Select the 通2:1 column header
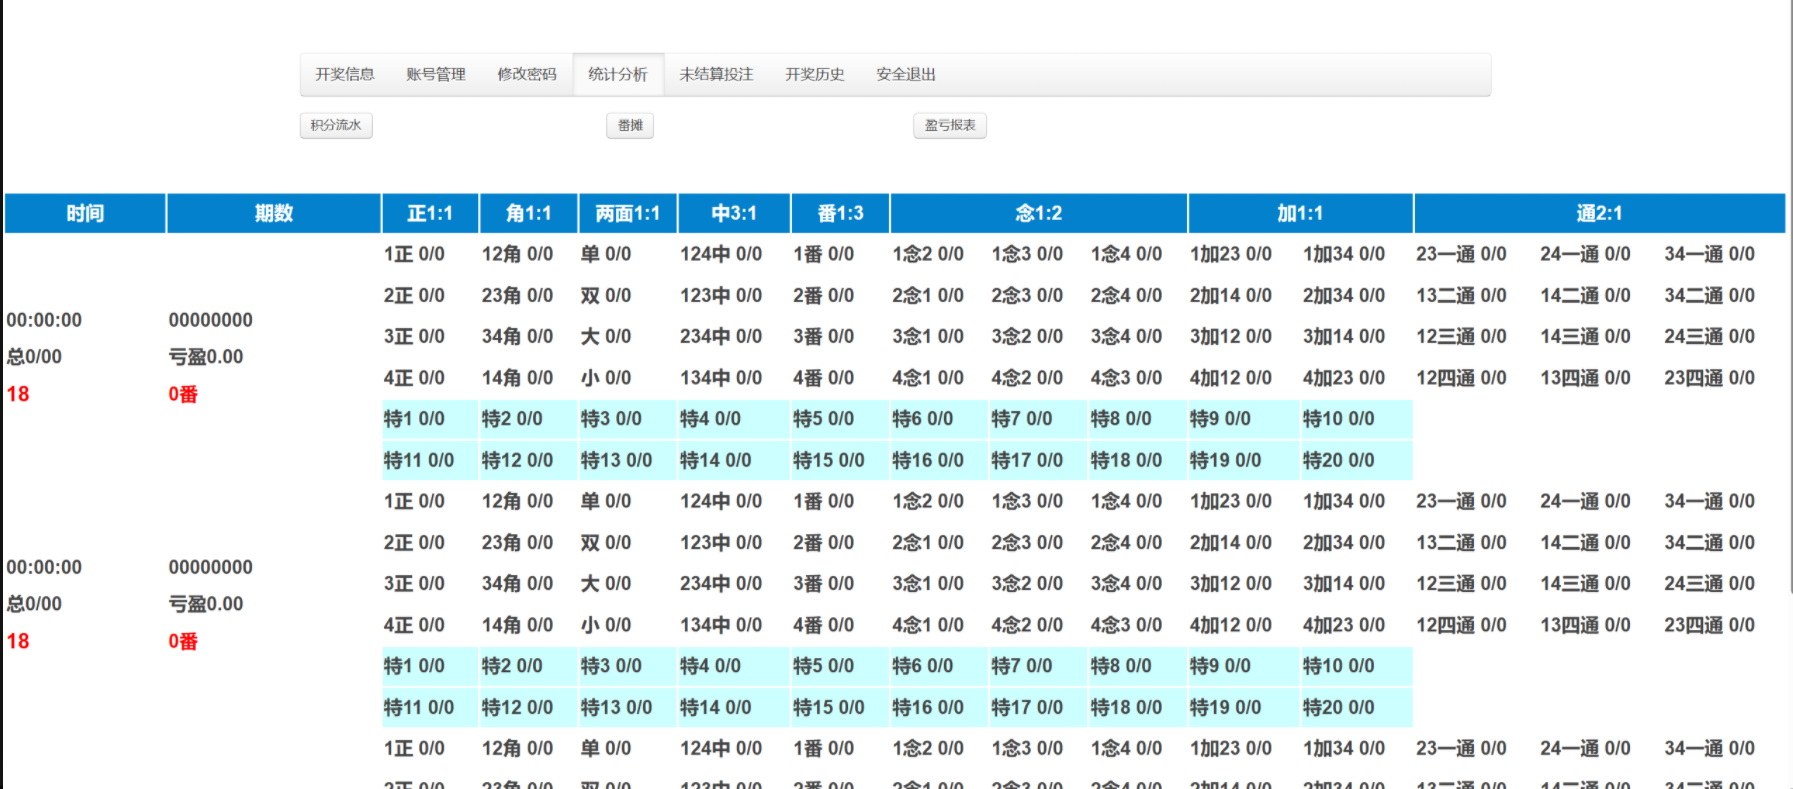 click(1599, 213)
